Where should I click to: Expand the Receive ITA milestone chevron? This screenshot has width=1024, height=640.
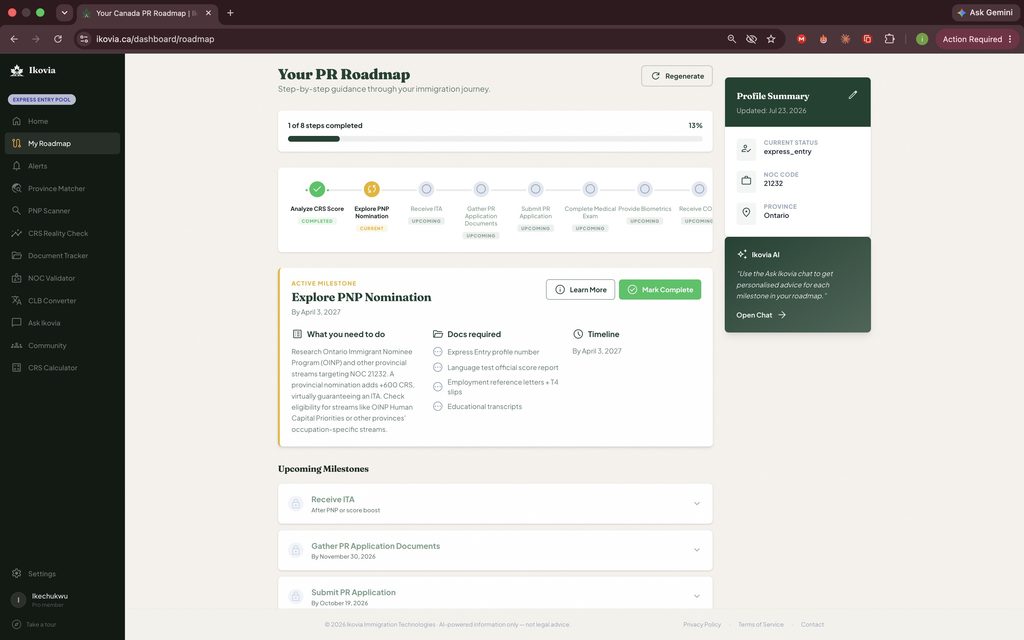[697, 504]
